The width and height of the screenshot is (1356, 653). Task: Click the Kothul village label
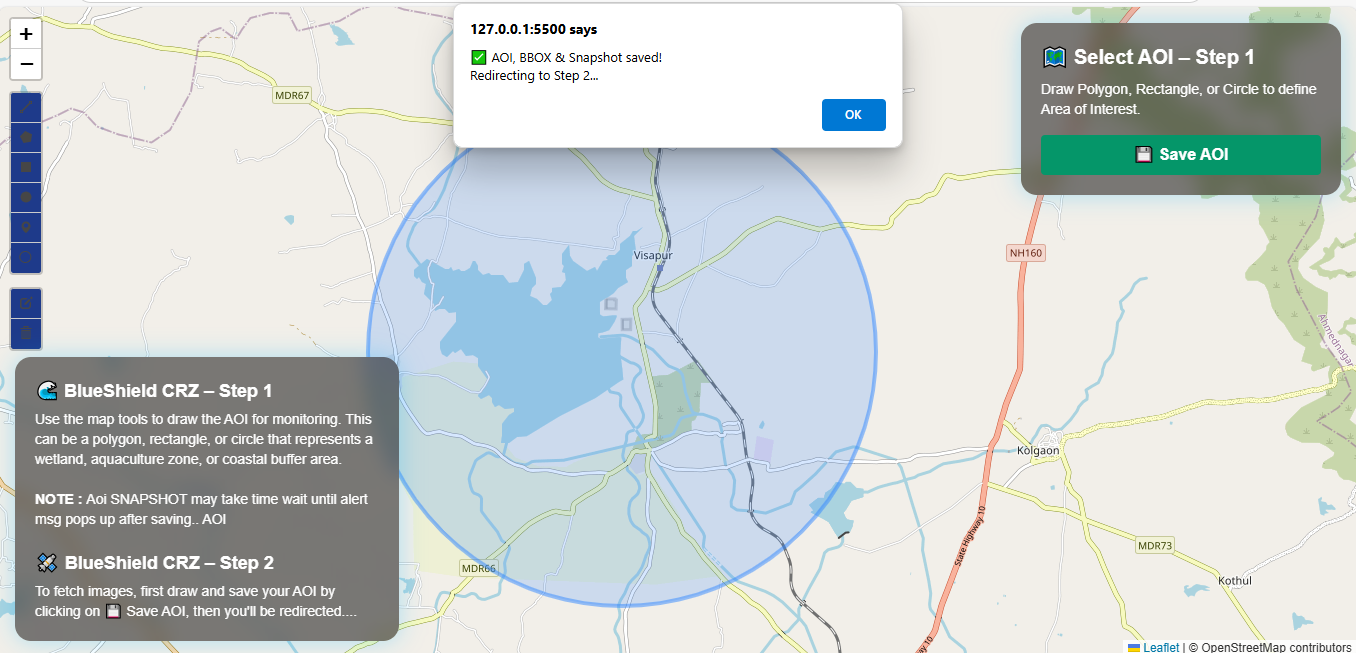[x=1234, y=580]
